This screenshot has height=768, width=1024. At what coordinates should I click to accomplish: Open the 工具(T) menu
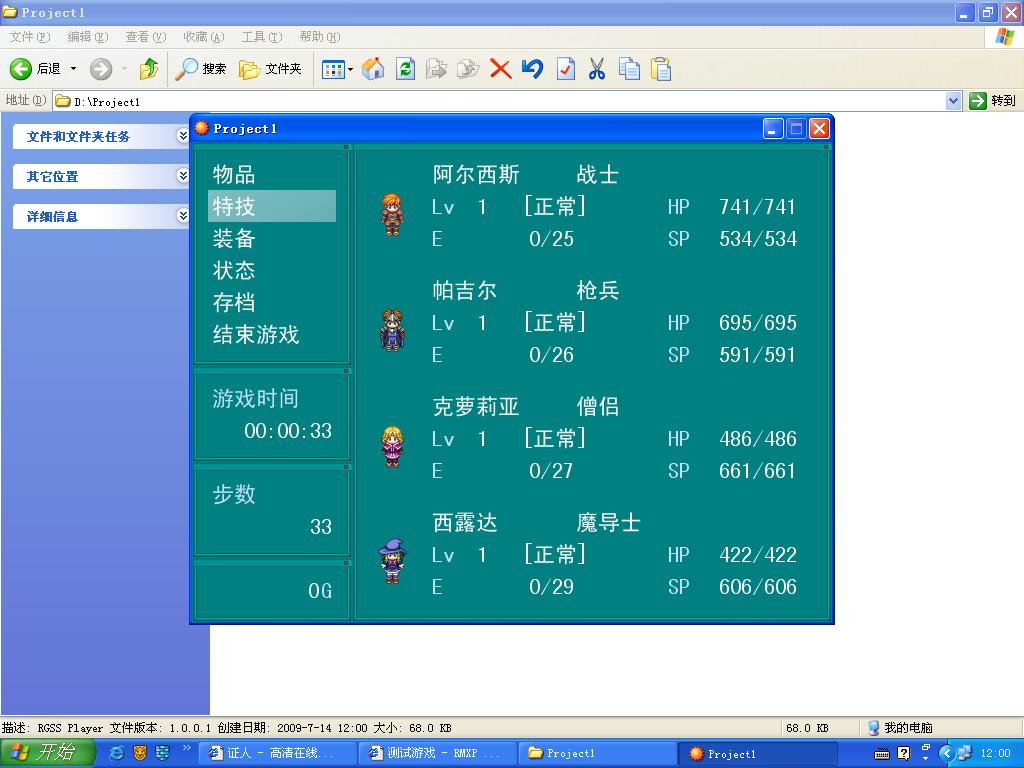coord(262,37)
